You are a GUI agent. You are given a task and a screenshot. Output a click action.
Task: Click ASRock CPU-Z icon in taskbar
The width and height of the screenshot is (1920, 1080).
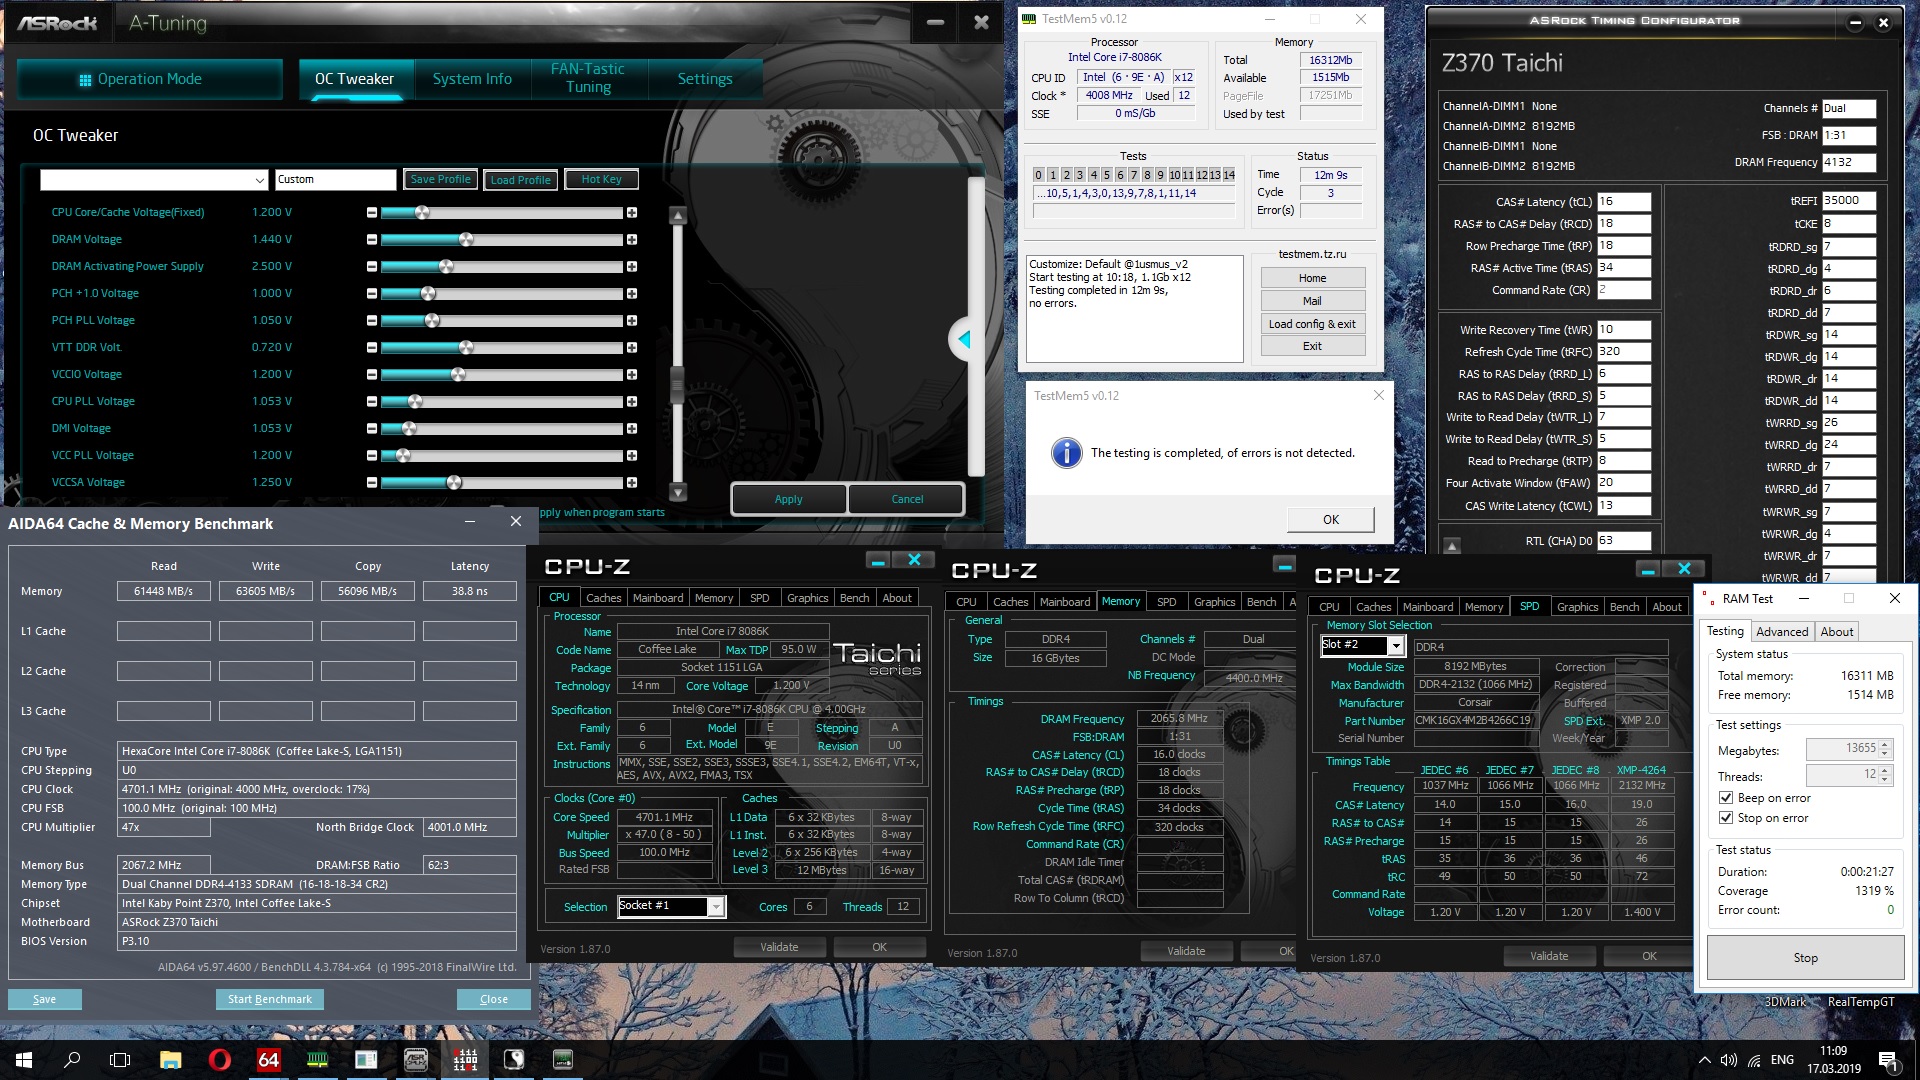pos(416,1060)
